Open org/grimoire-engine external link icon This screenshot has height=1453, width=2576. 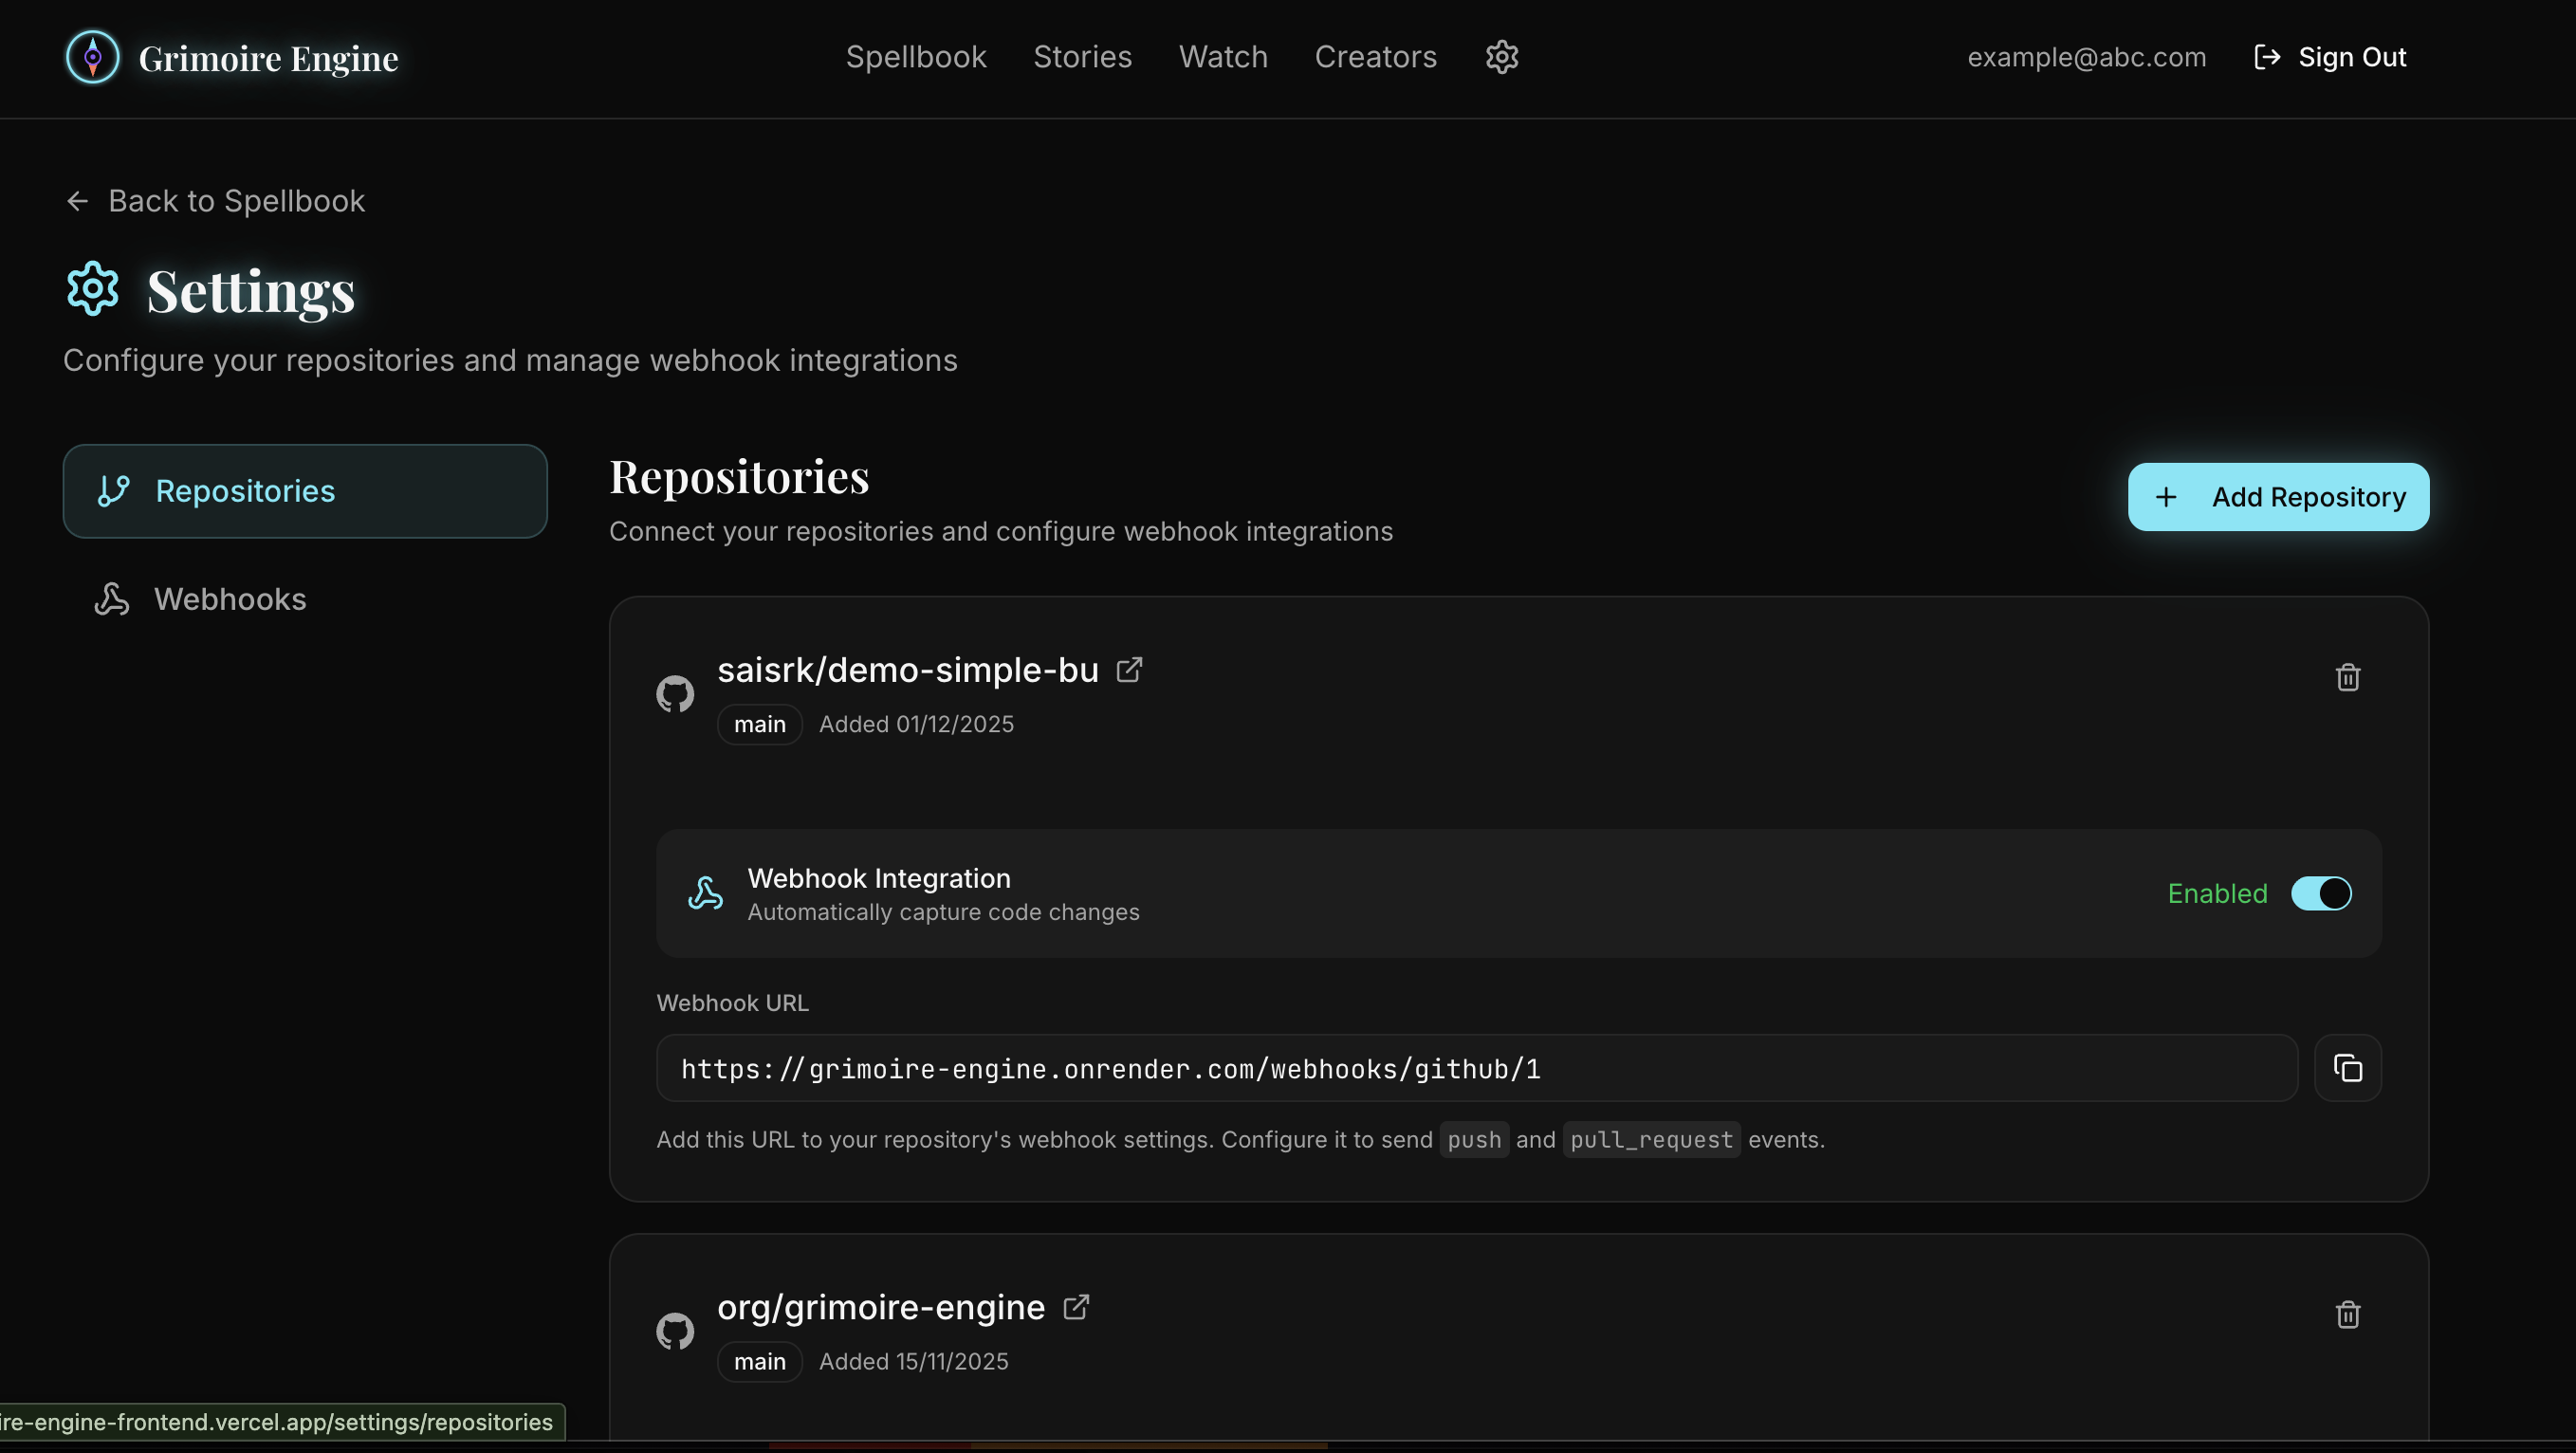point(1076,1307)
